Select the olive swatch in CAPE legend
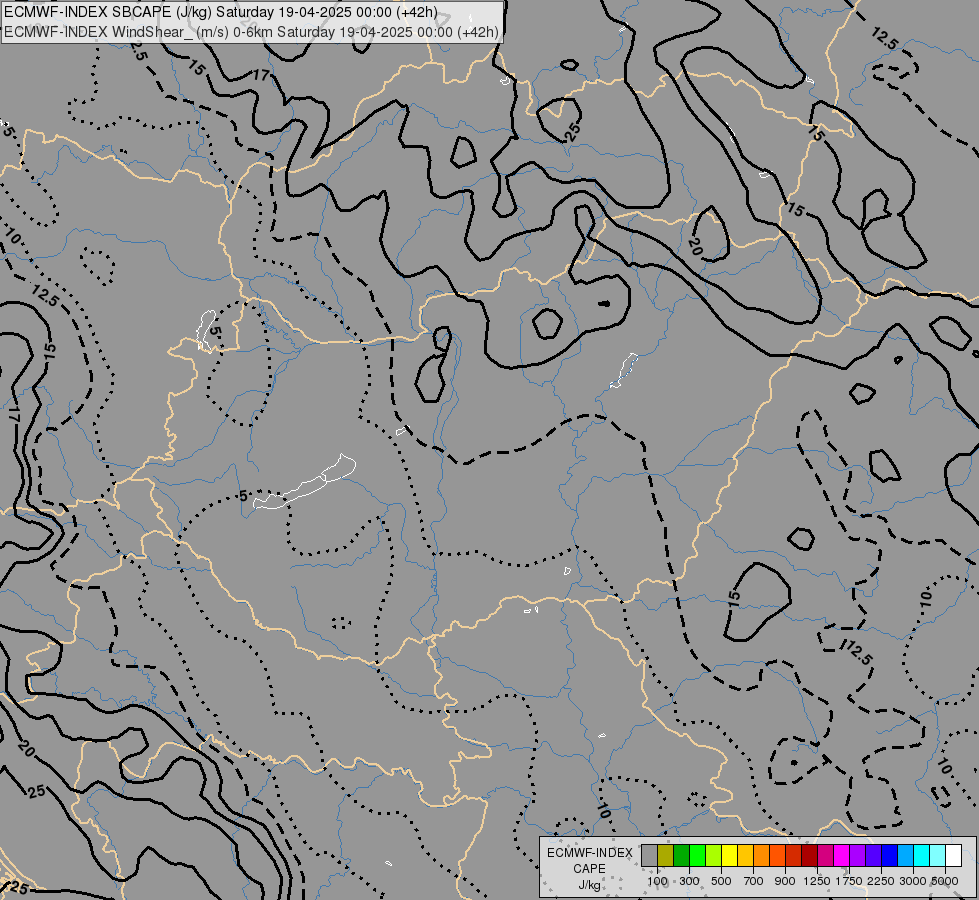 [666, 855]
